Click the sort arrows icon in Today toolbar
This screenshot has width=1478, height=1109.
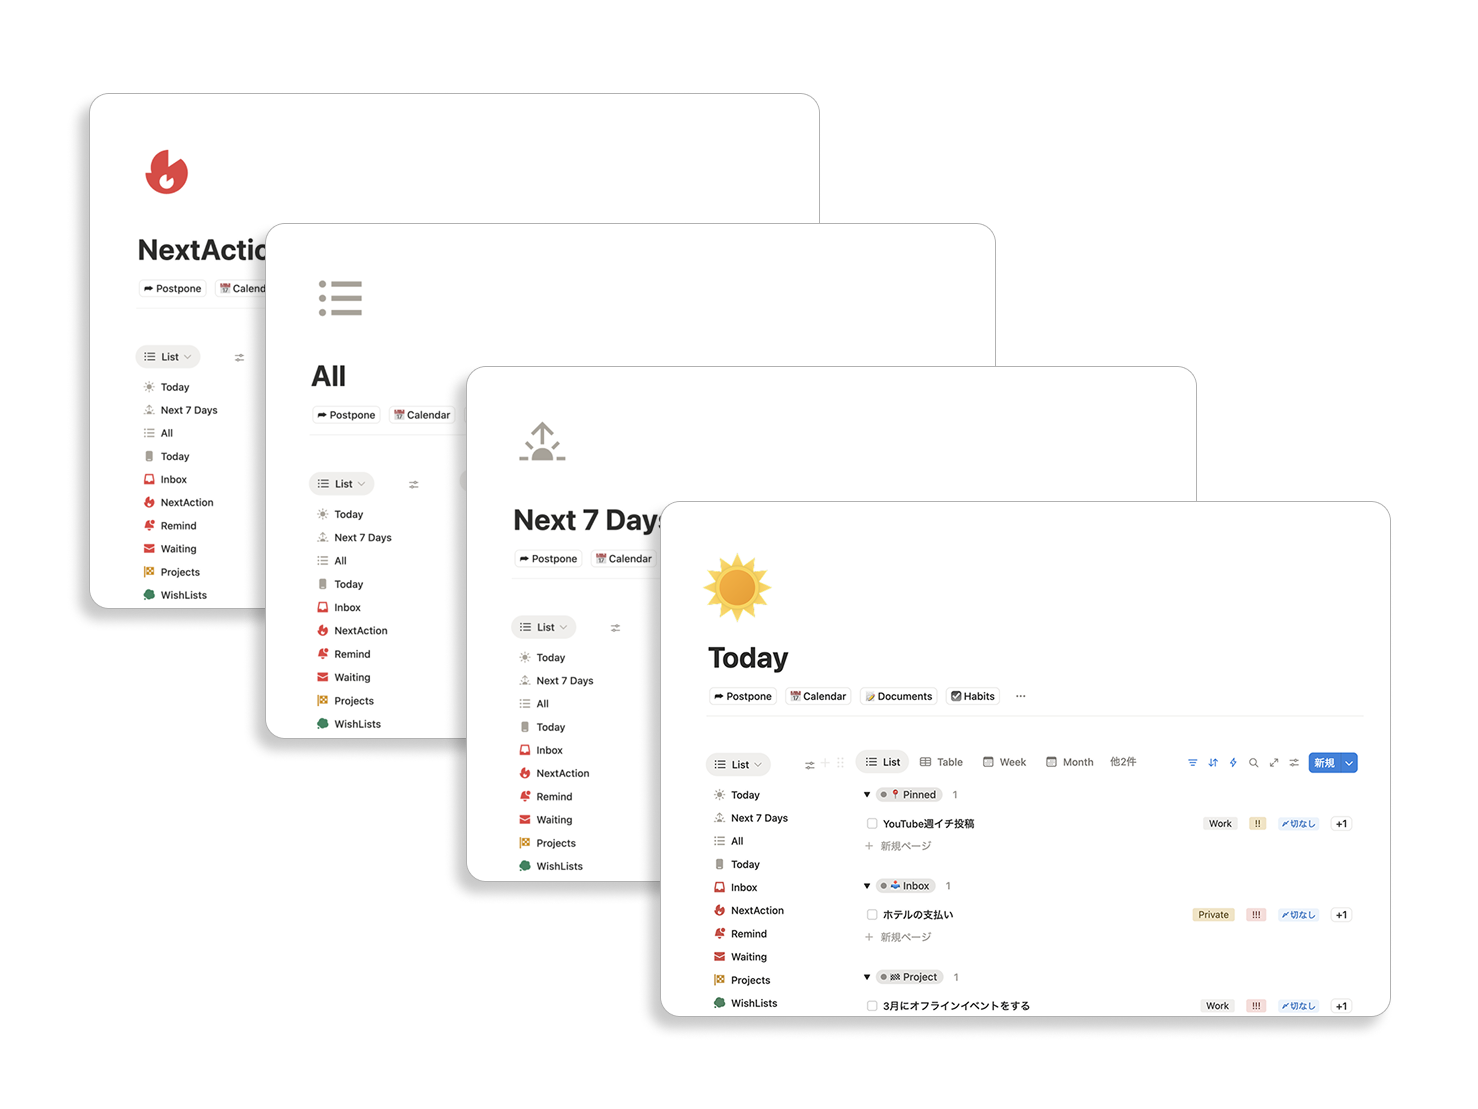pos(1213,763)
